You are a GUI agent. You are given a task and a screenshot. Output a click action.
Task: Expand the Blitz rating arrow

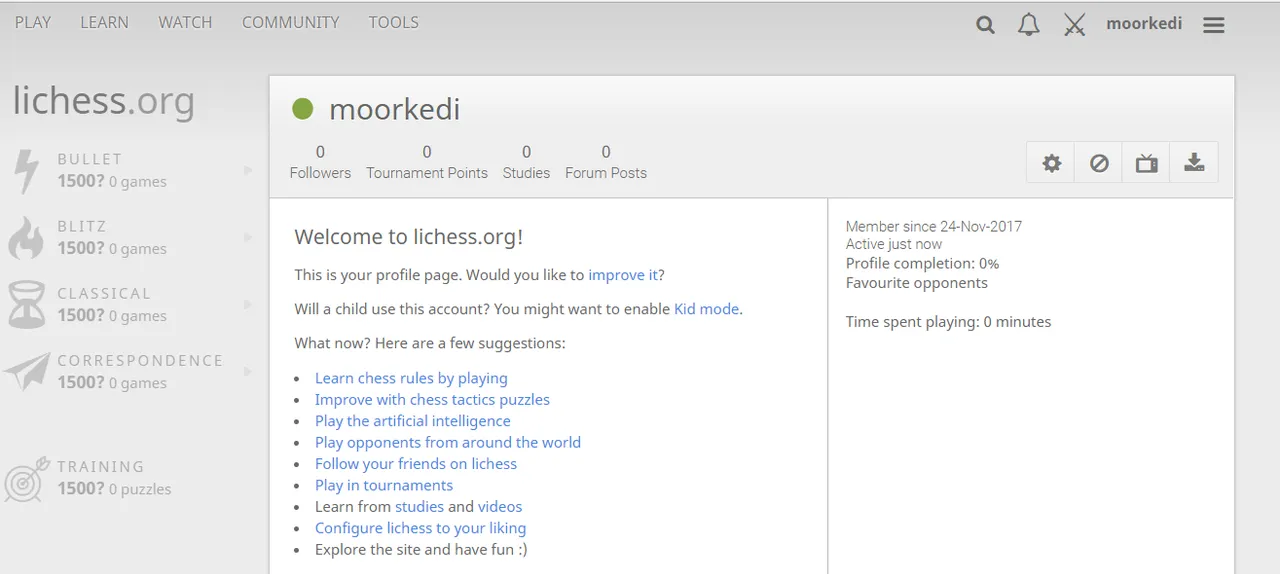pyautogui.click(x=248, y=237)
